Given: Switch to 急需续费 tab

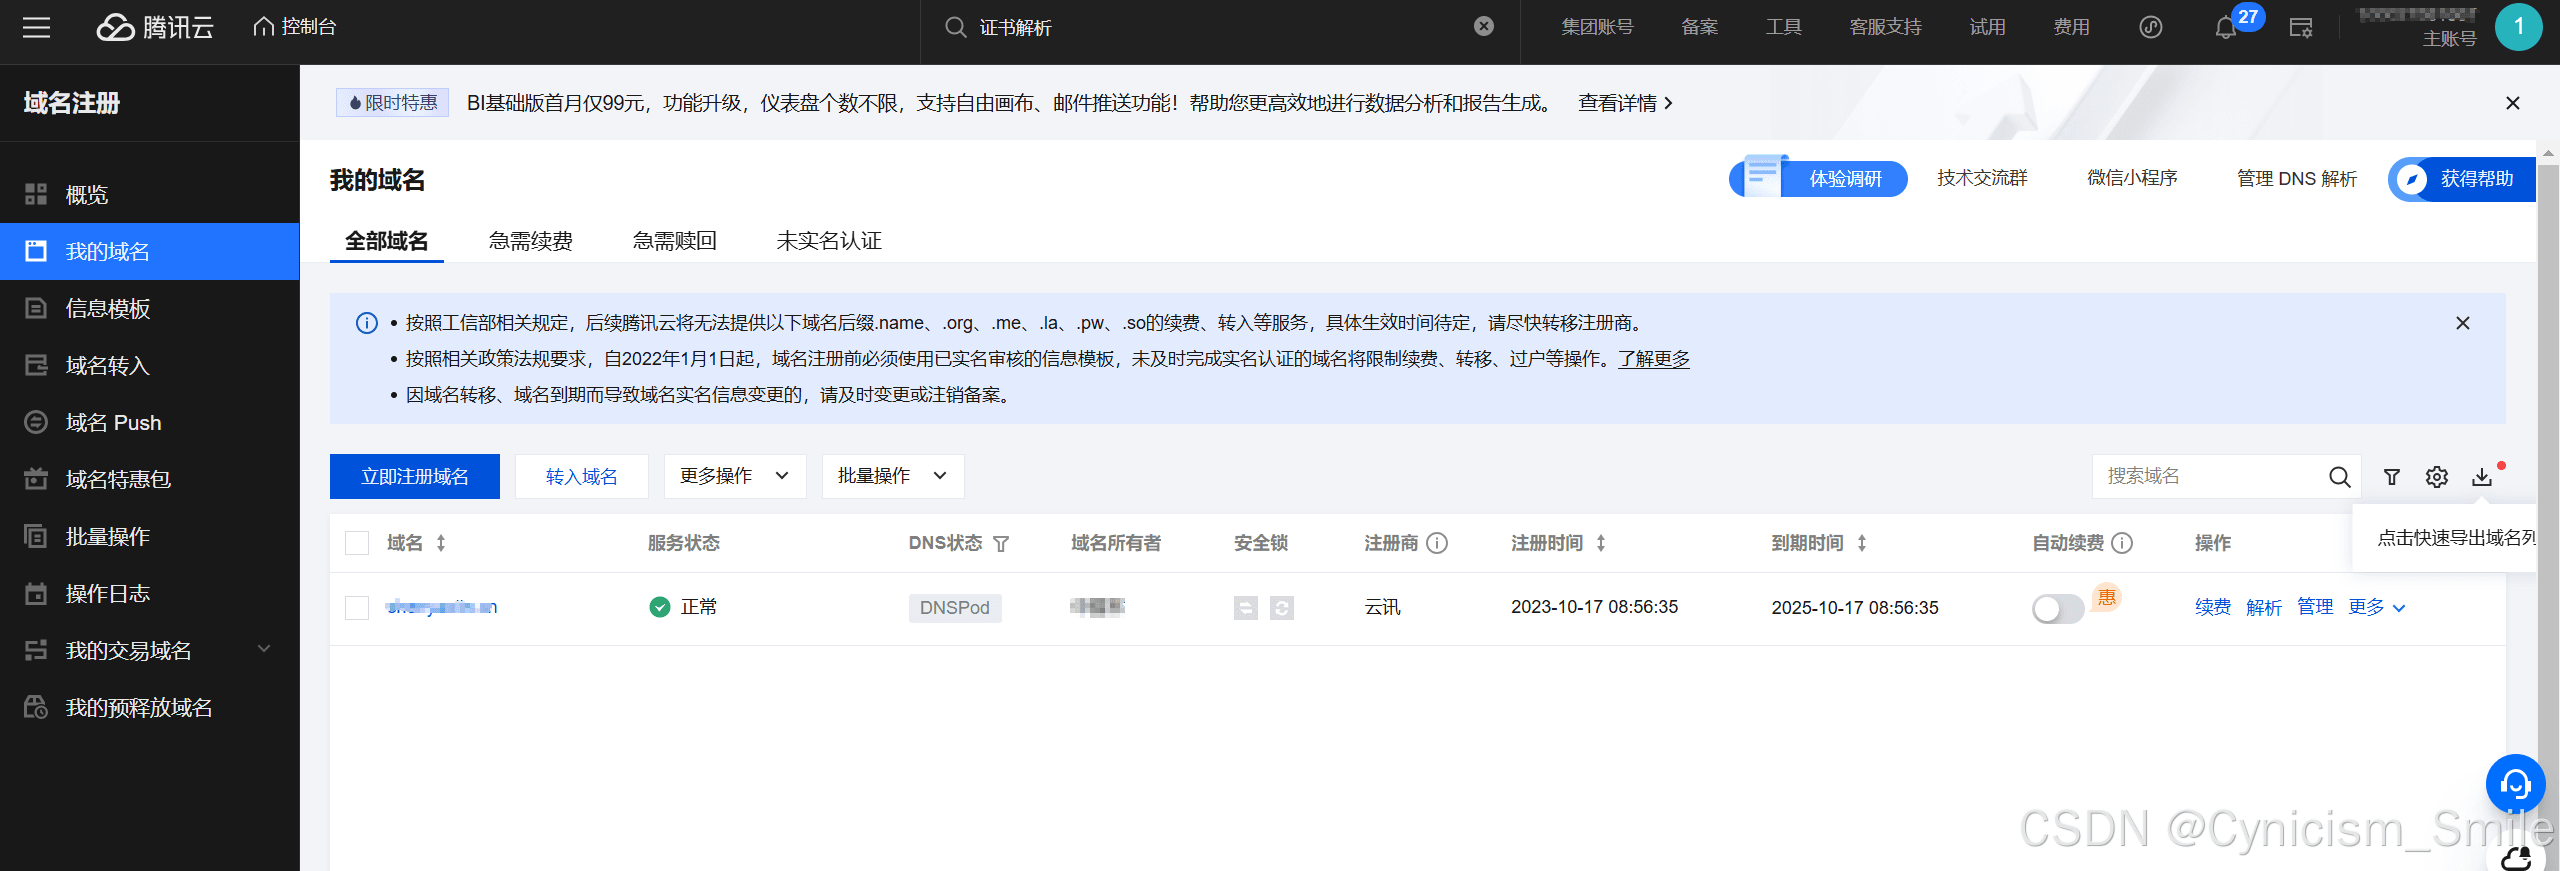Looking at the screenshot, I should [530, 241].
